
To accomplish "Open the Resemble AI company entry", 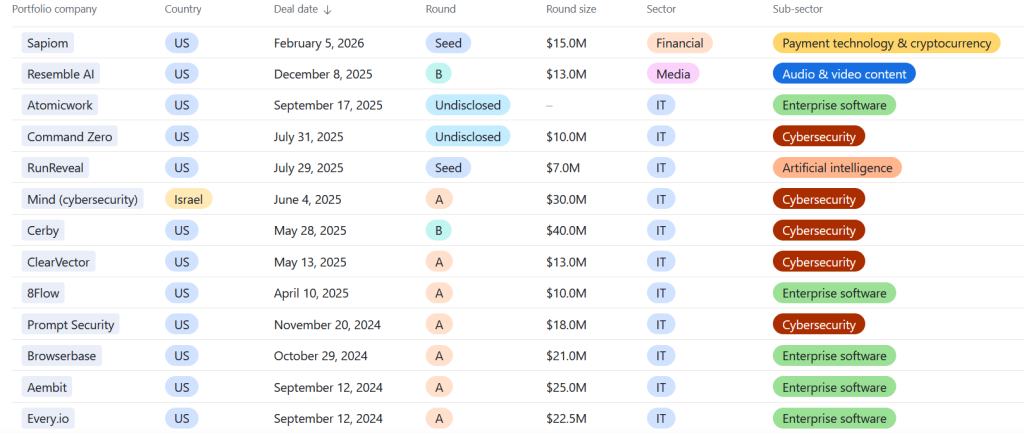I will click(65, 74).
